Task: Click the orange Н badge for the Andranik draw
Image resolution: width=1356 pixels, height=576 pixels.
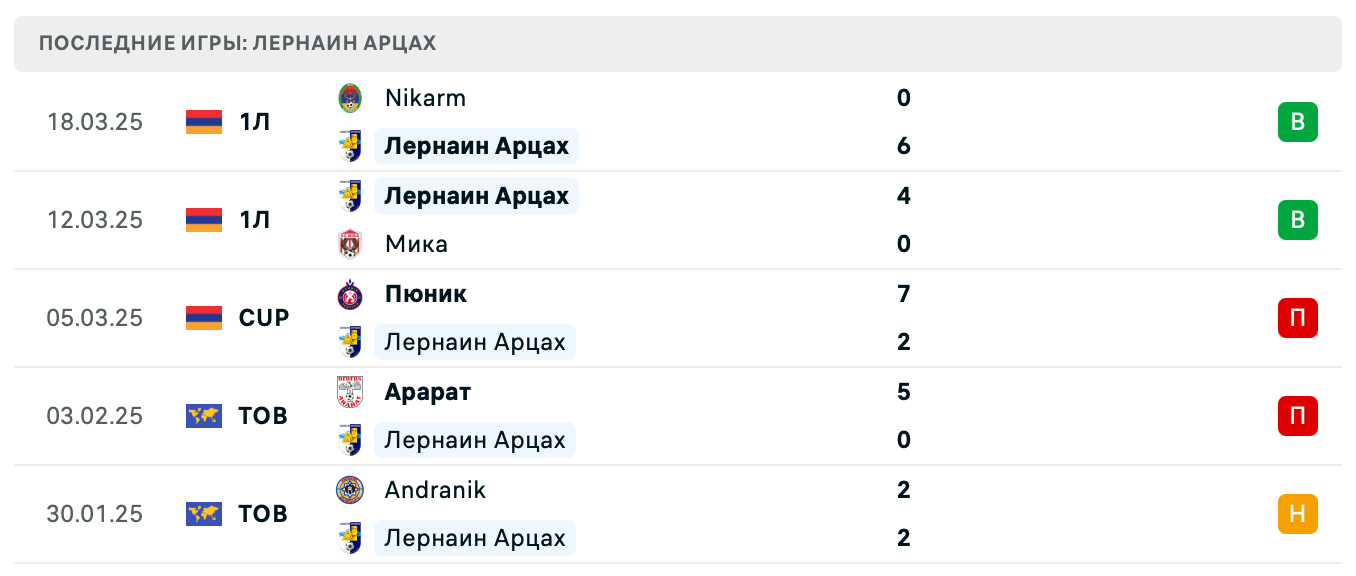Action: pyautogui.click(x=1297, y=514)
